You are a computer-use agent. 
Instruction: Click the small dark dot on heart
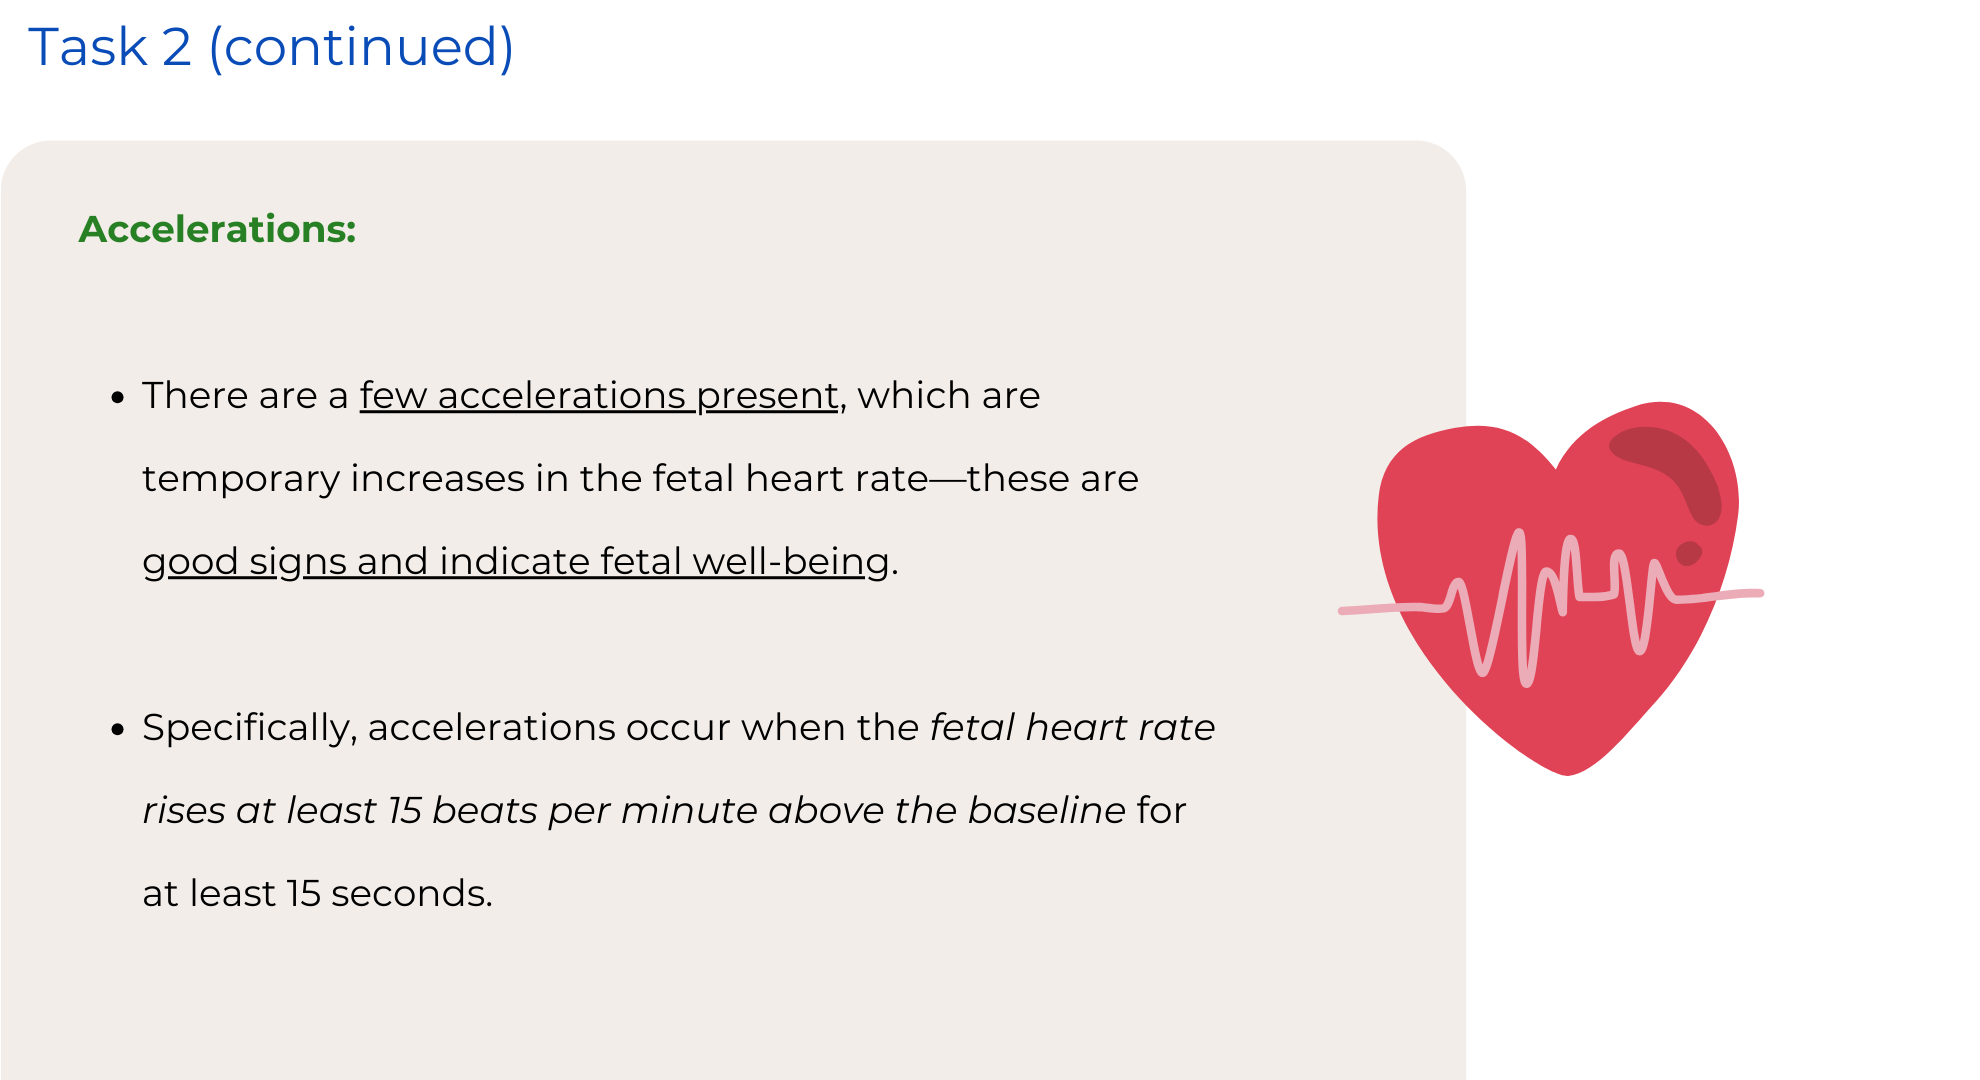(x=1689, y=553)
